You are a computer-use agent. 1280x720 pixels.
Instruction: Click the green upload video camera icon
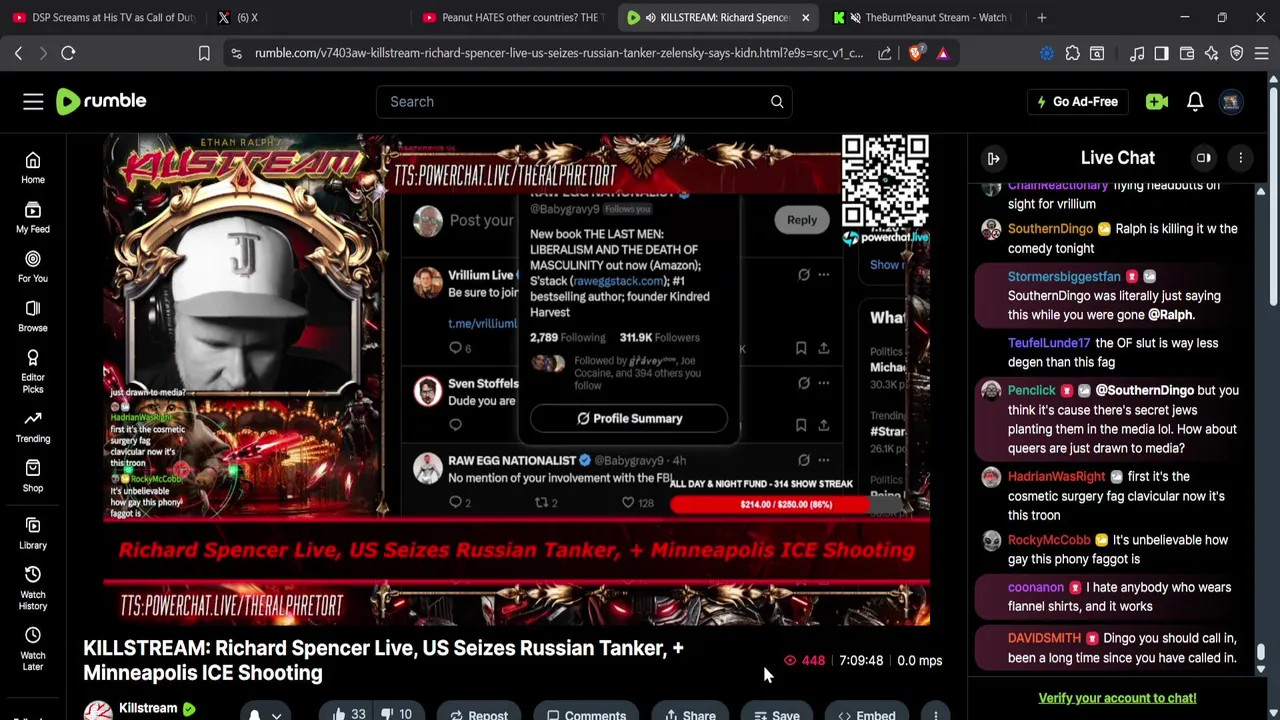tap(1157, 101)
